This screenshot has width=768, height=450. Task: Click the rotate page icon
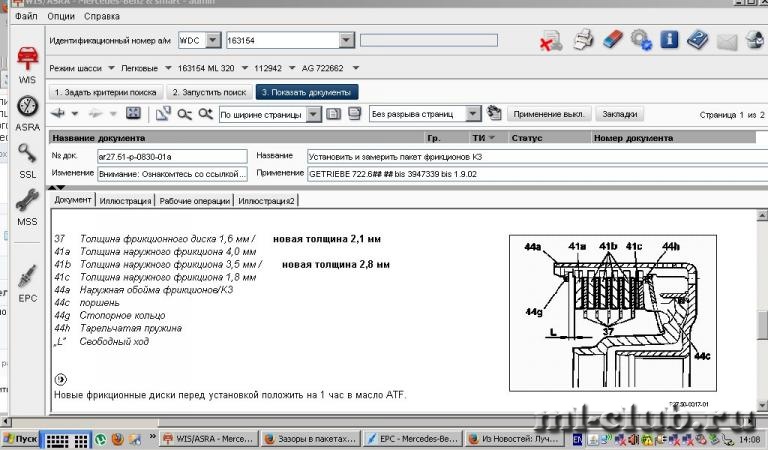click(x=163, y=114)
